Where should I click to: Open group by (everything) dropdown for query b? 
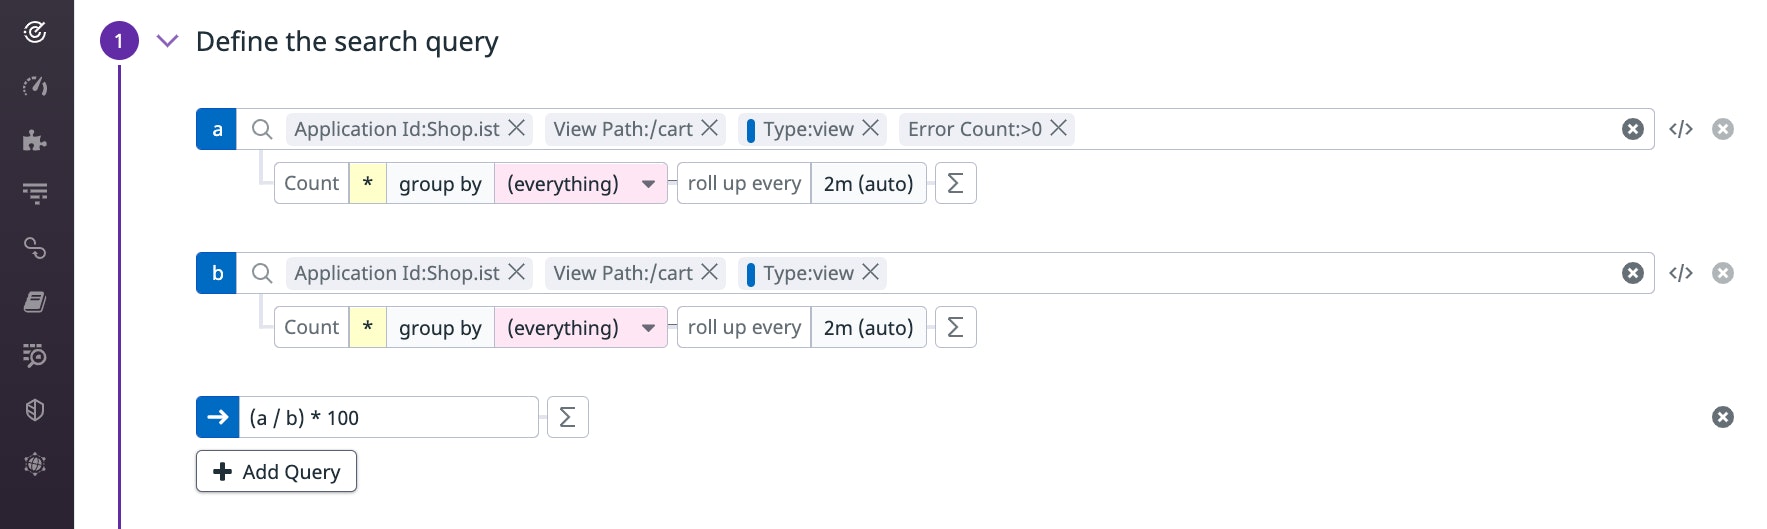[x=580, y=328]
